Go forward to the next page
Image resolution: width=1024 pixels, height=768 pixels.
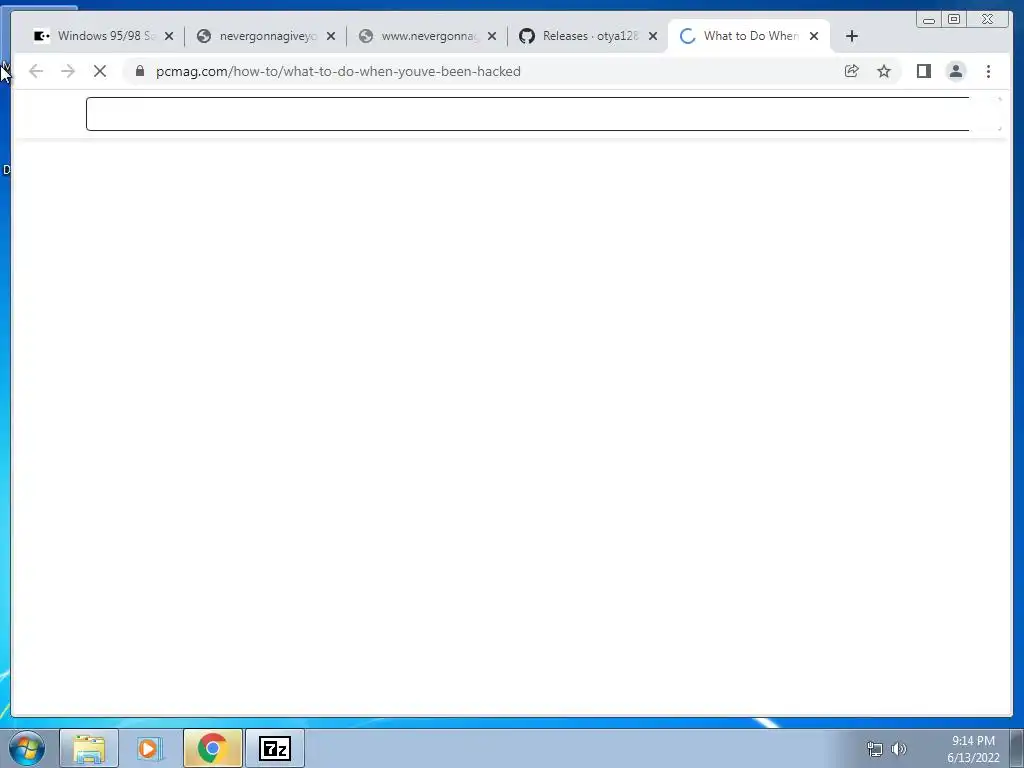pos(68,71)
